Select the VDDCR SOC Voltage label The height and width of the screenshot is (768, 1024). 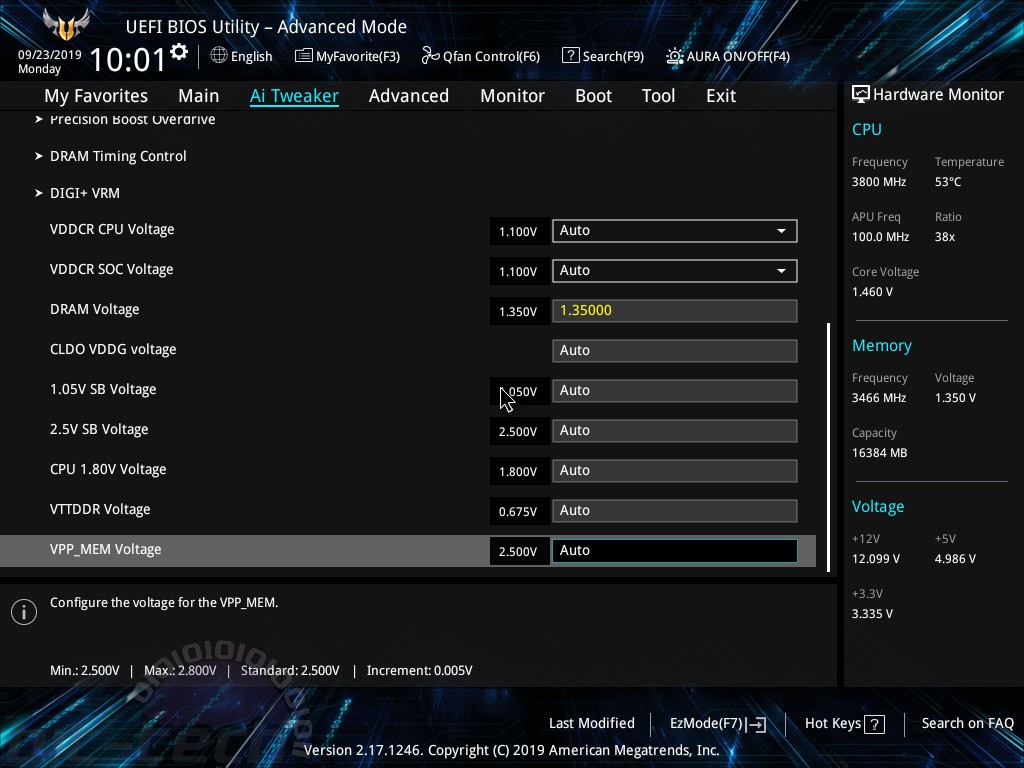[x=112, y=270]
